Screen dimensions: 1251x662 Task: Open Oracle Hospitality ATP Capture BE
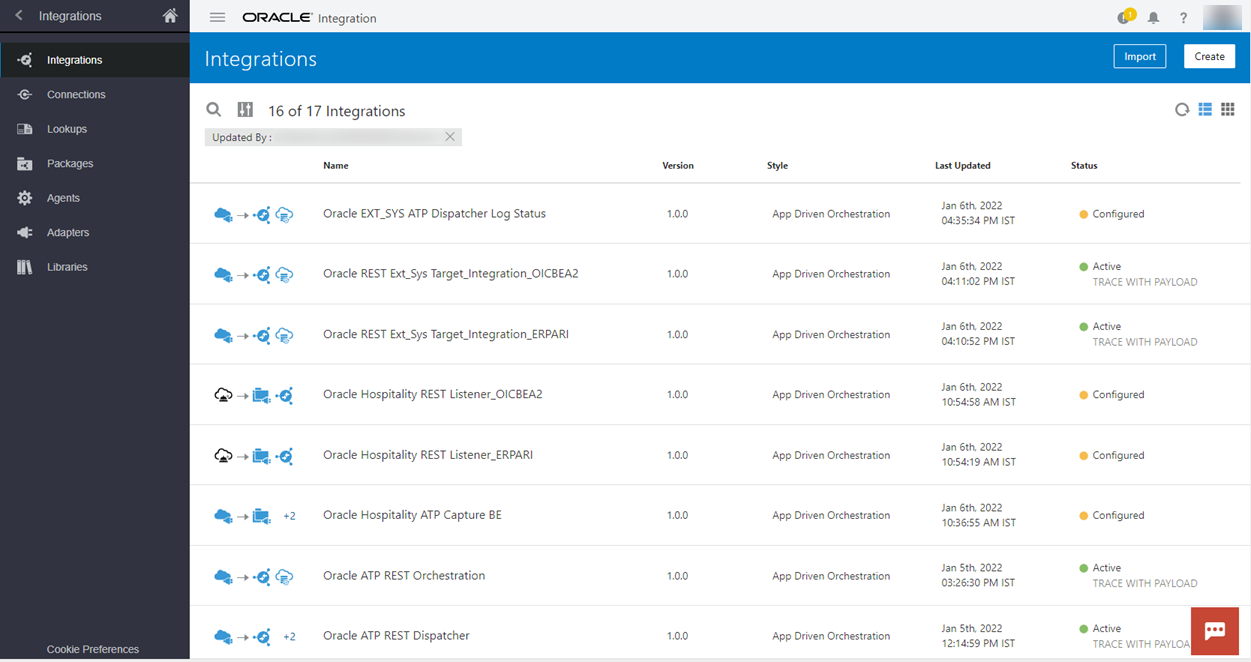click(412, 515)
